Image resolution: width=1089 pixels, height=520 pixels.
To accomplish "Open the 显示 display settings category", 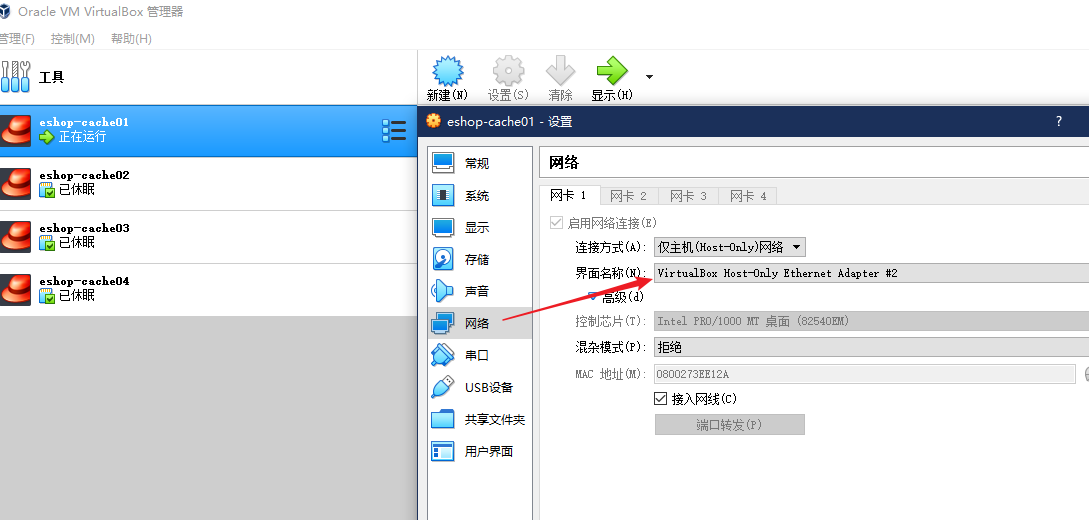I will pos(480,228).
